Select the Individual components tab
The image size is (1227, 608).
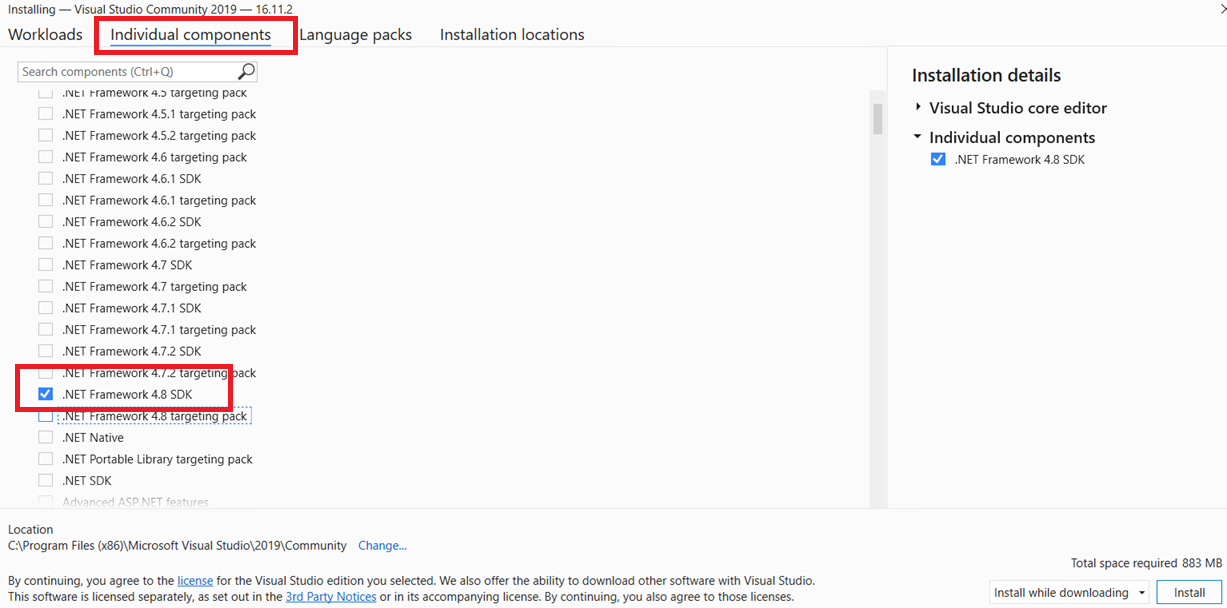pos(191,34)
